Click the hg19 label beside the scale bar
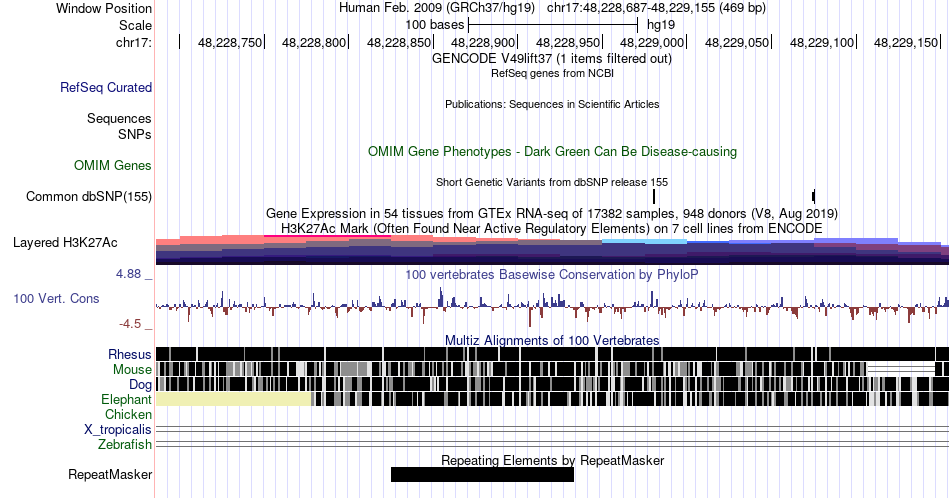Image resolution: width=950 pixels, height=498 pixels. click(661, 25)
